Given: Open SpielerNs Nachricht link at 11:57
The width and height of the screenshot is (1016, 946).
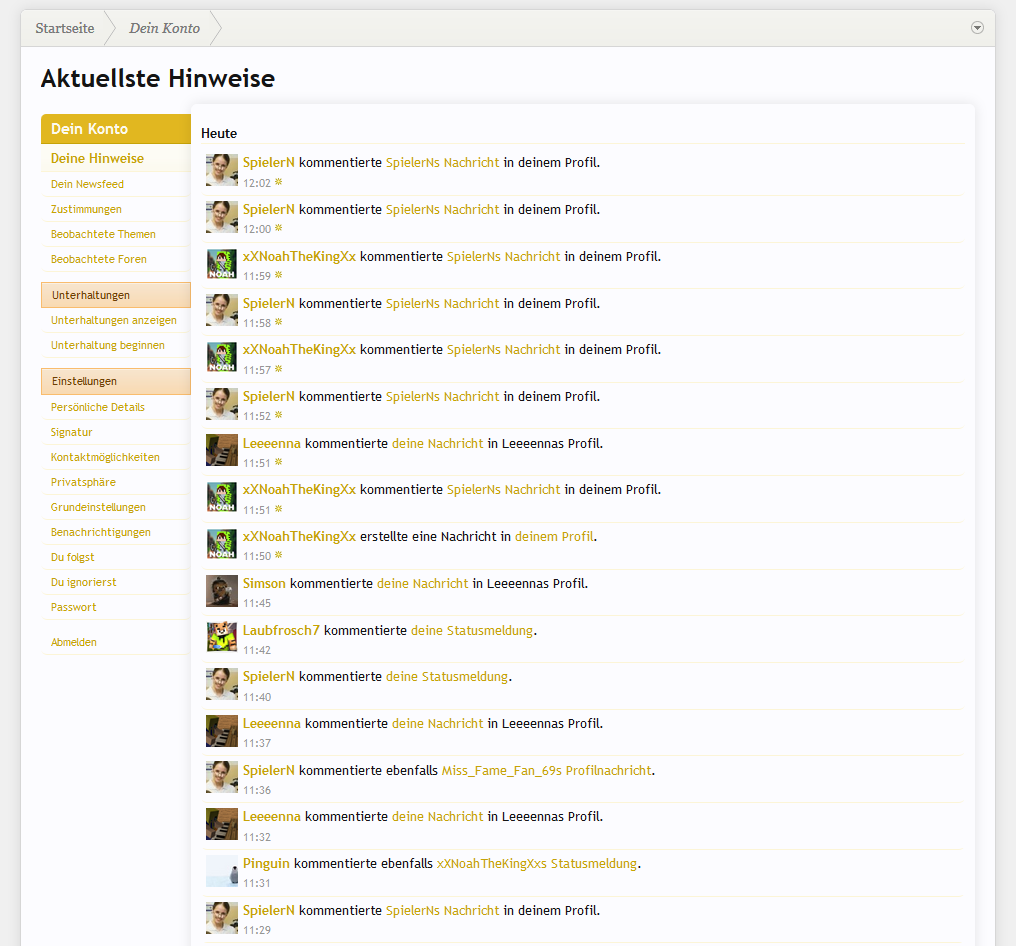Looking at the screenshot, I should click(x=503, y=350).
